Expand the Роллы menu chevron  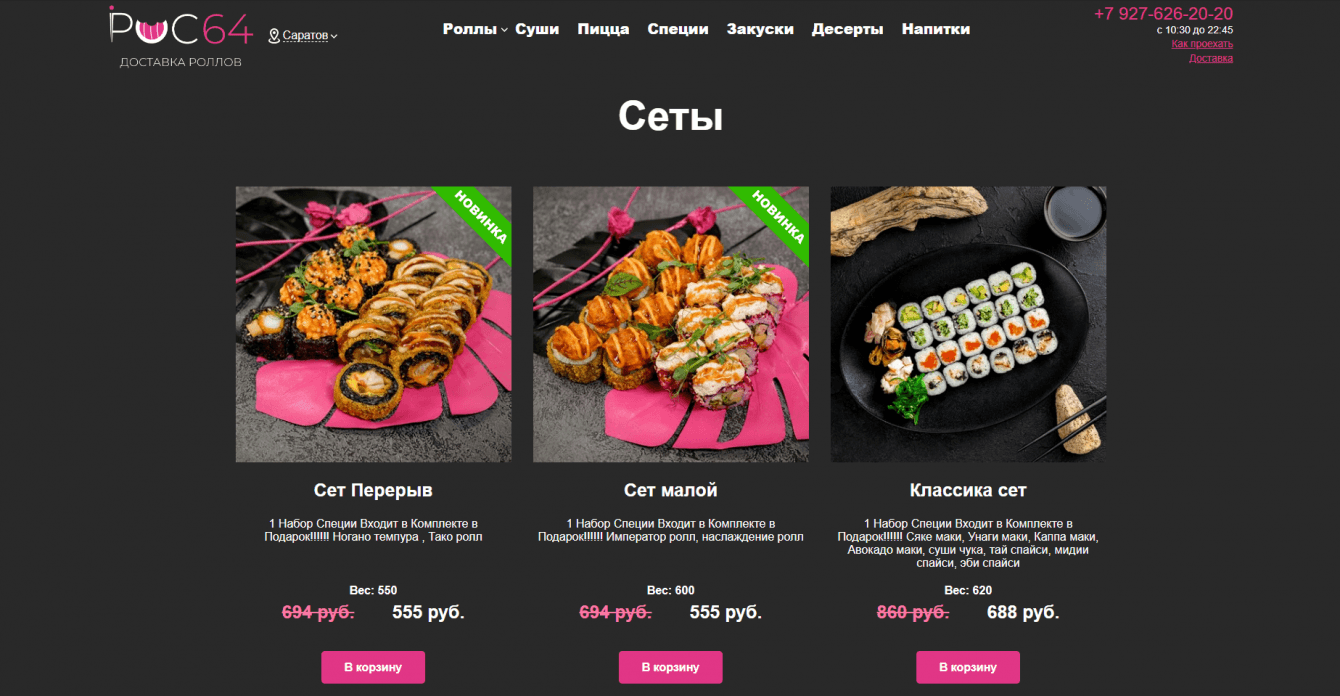coord(504,30)
